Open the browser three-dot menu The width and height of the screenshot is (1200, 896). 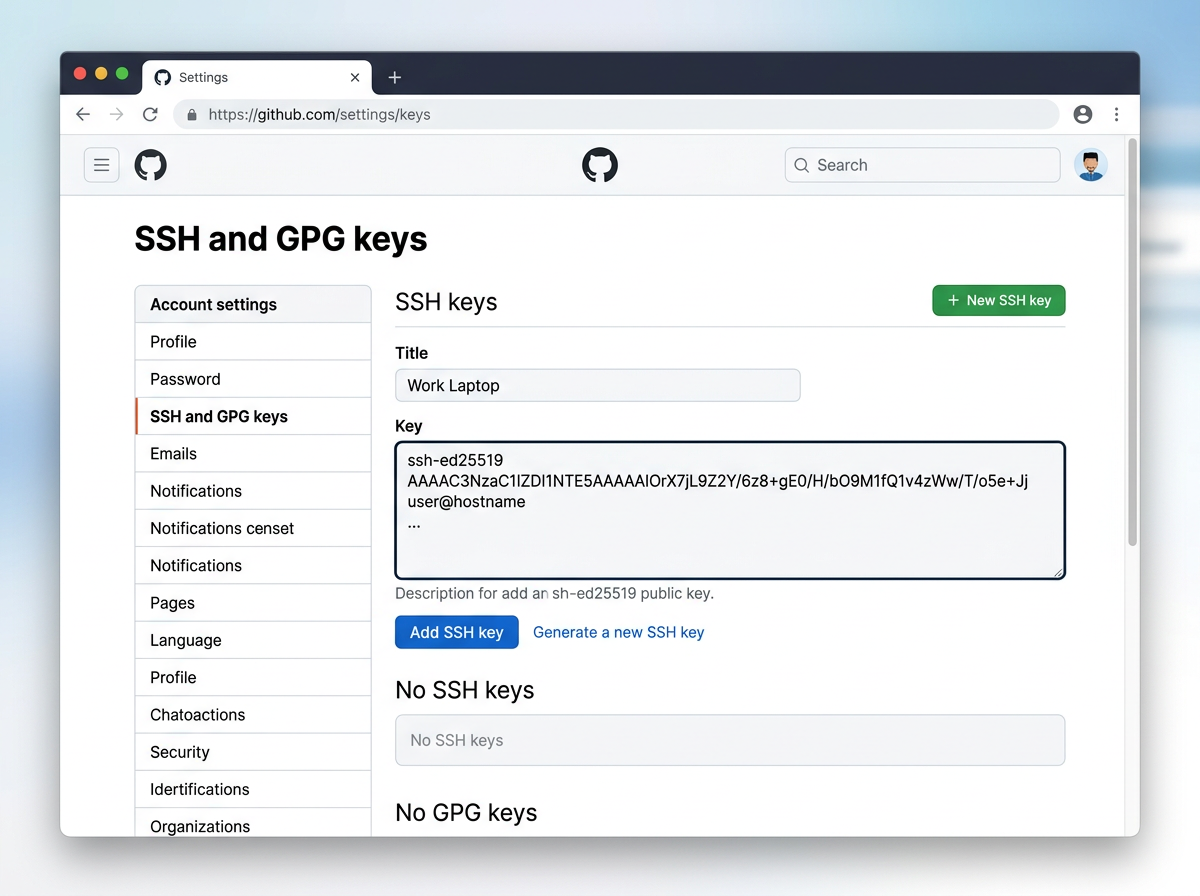(1116, 114)
